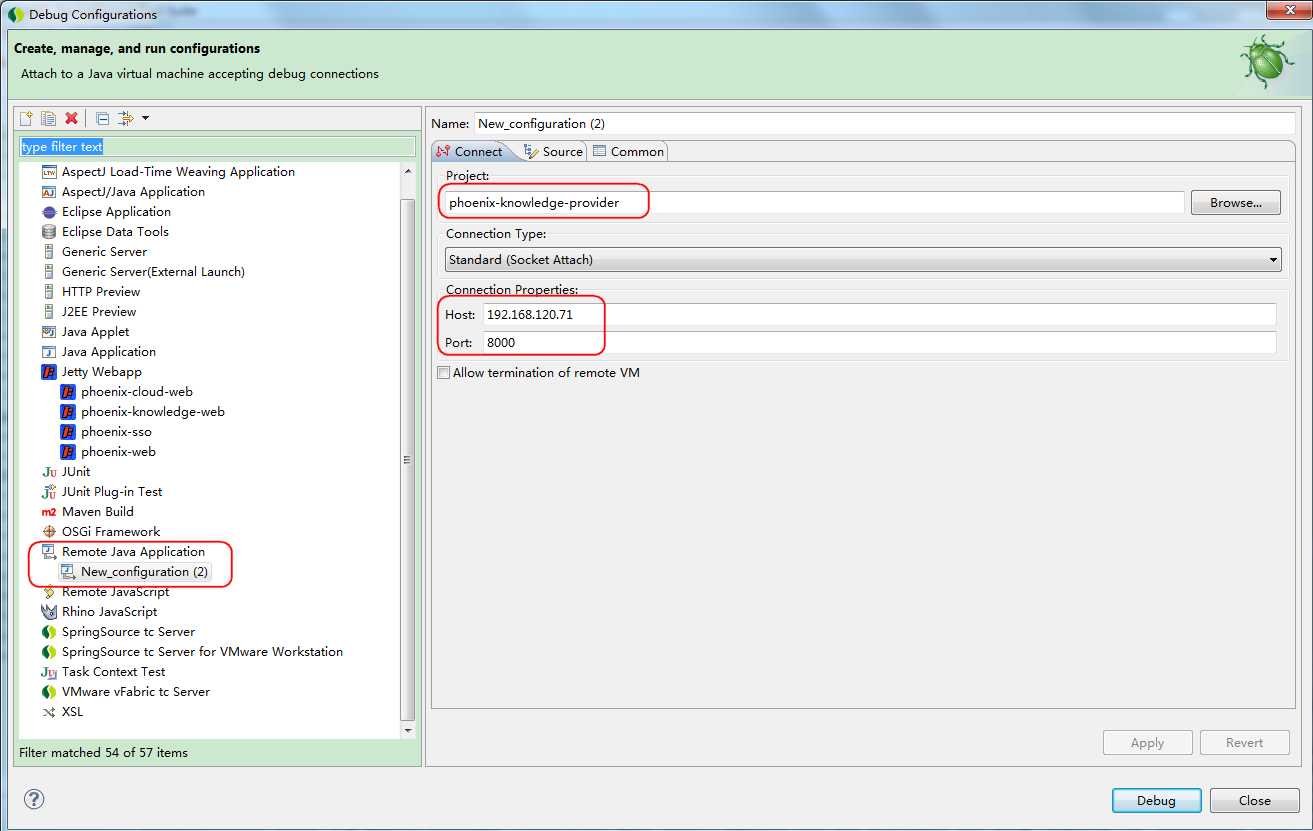Click the "Filter matched 54 of 57 items" text
This screenshot has height=831, width=1313.
point(104,753)
